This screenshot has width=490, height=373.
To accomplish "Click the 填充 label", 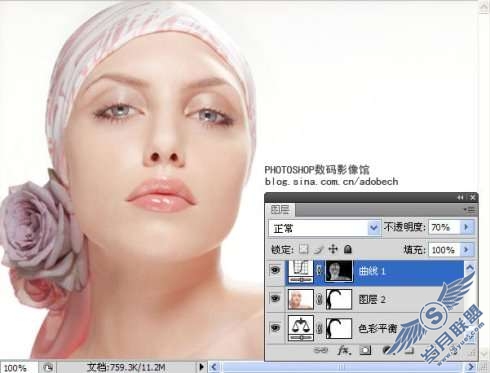I will pyautogui.click(x=415, y=249).
